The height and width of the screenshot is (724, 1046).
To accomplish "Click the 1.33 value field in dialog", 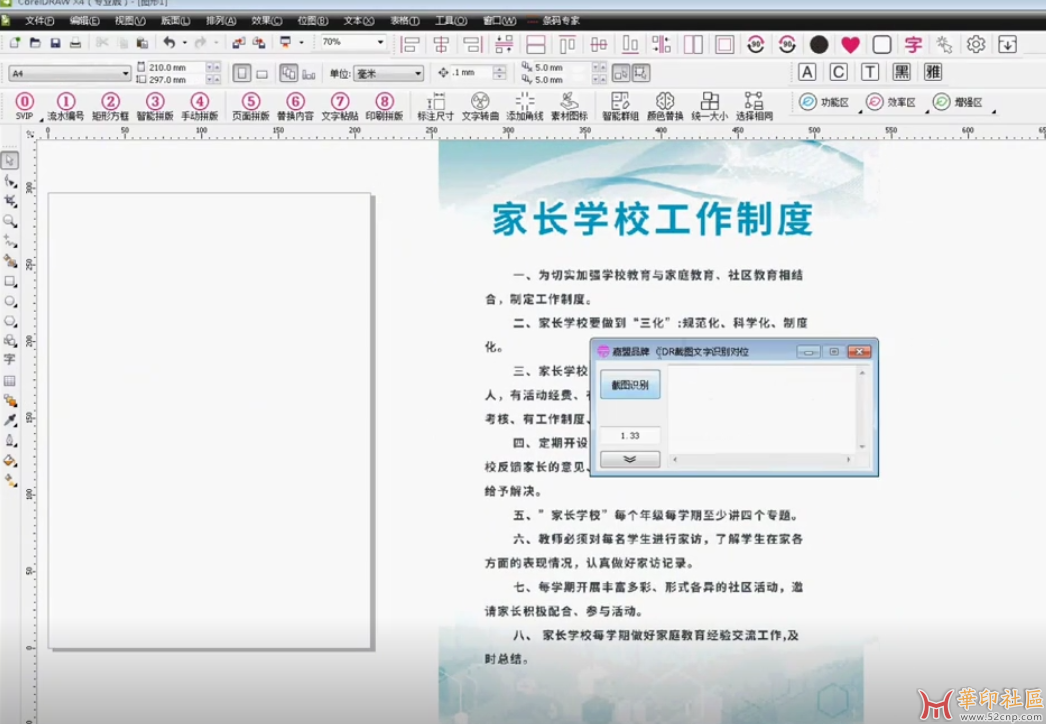I will pos(630,436).
